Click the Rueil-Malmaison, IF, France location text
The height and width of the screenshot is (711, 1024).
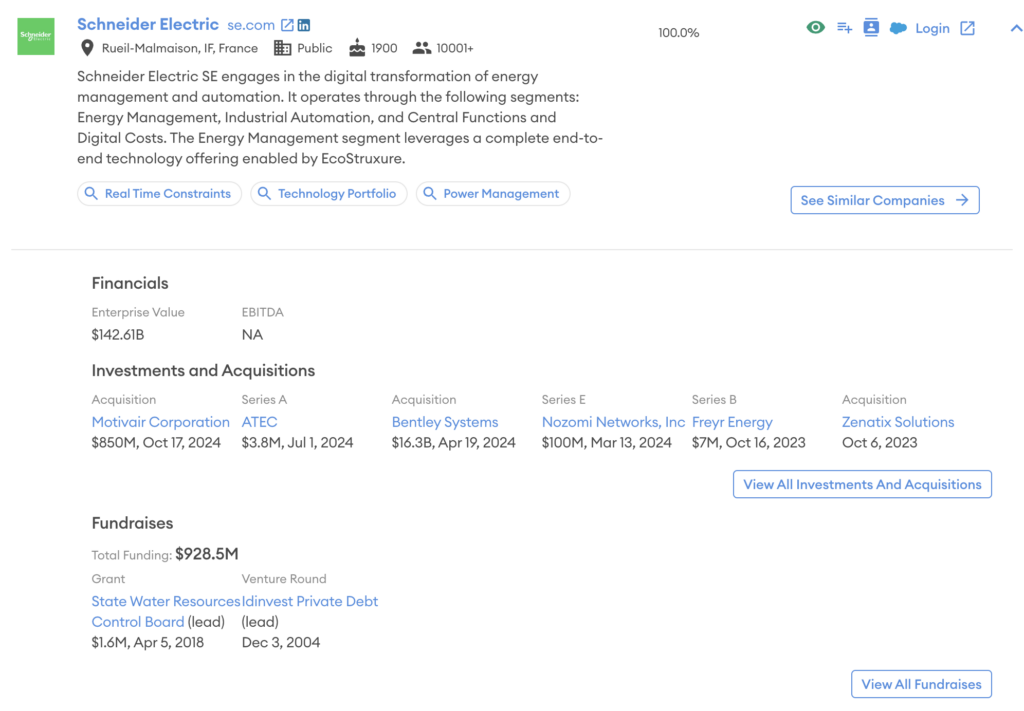click(x=180, y=48)
